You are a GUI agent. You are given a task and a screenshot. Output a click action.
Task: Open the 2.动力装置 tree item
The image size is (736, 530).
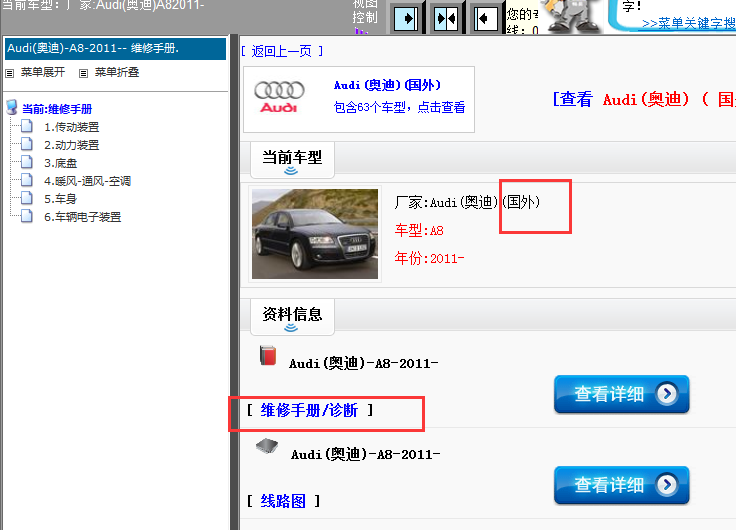[x=71, y=145]
